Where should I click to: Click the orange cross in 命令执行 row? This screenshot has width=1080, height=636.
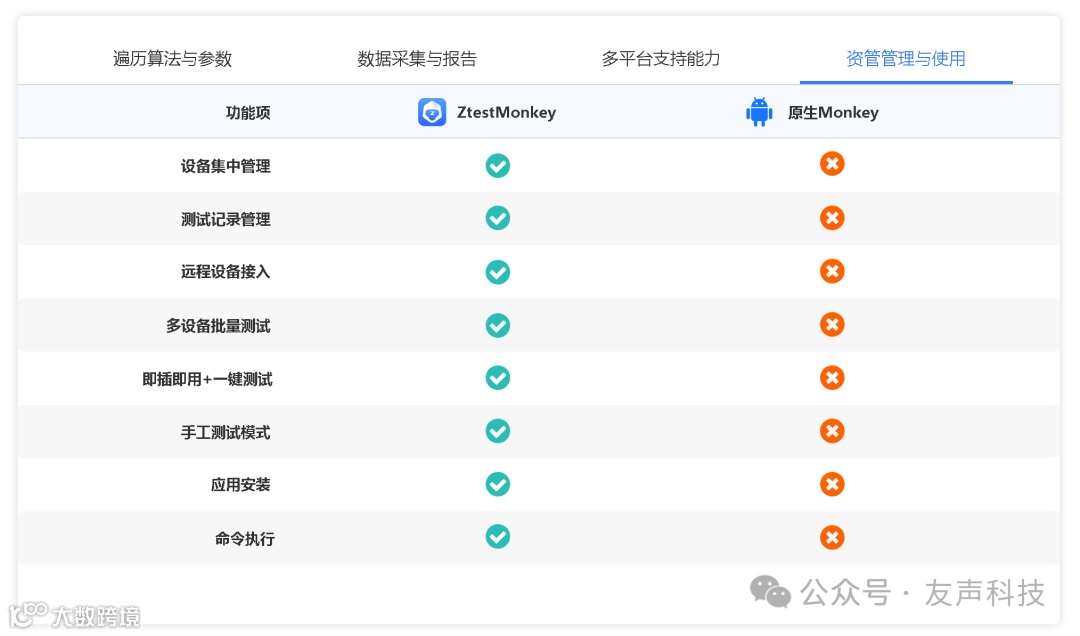[x=832, y=537]
